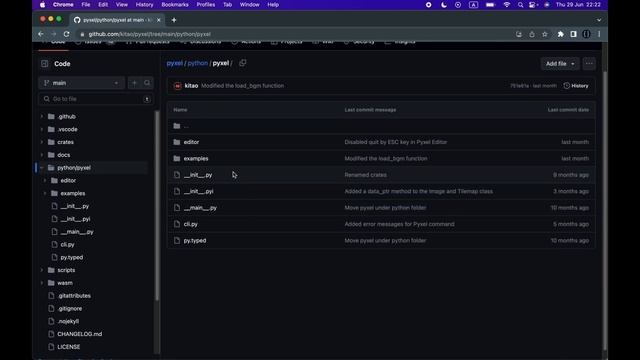The image size is (640, 360).
Task: Click the .github folder icon in sidebar
Action: [51, 117]
